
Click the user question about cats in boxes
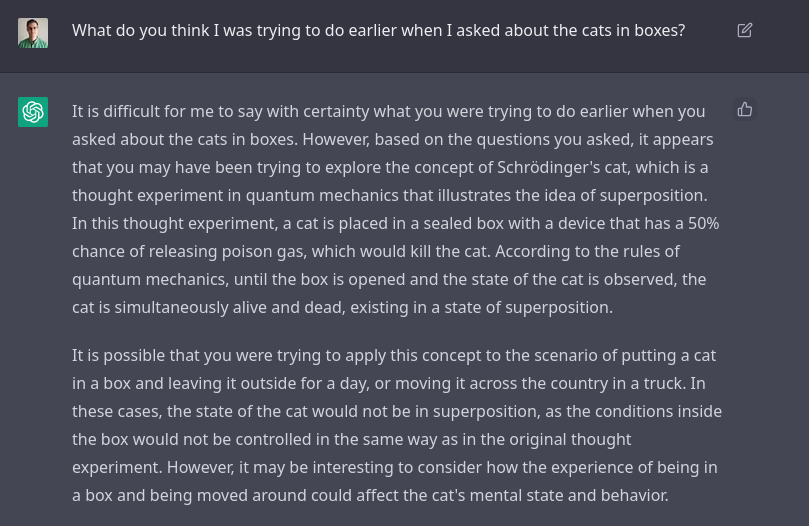[x=378, y=30]
